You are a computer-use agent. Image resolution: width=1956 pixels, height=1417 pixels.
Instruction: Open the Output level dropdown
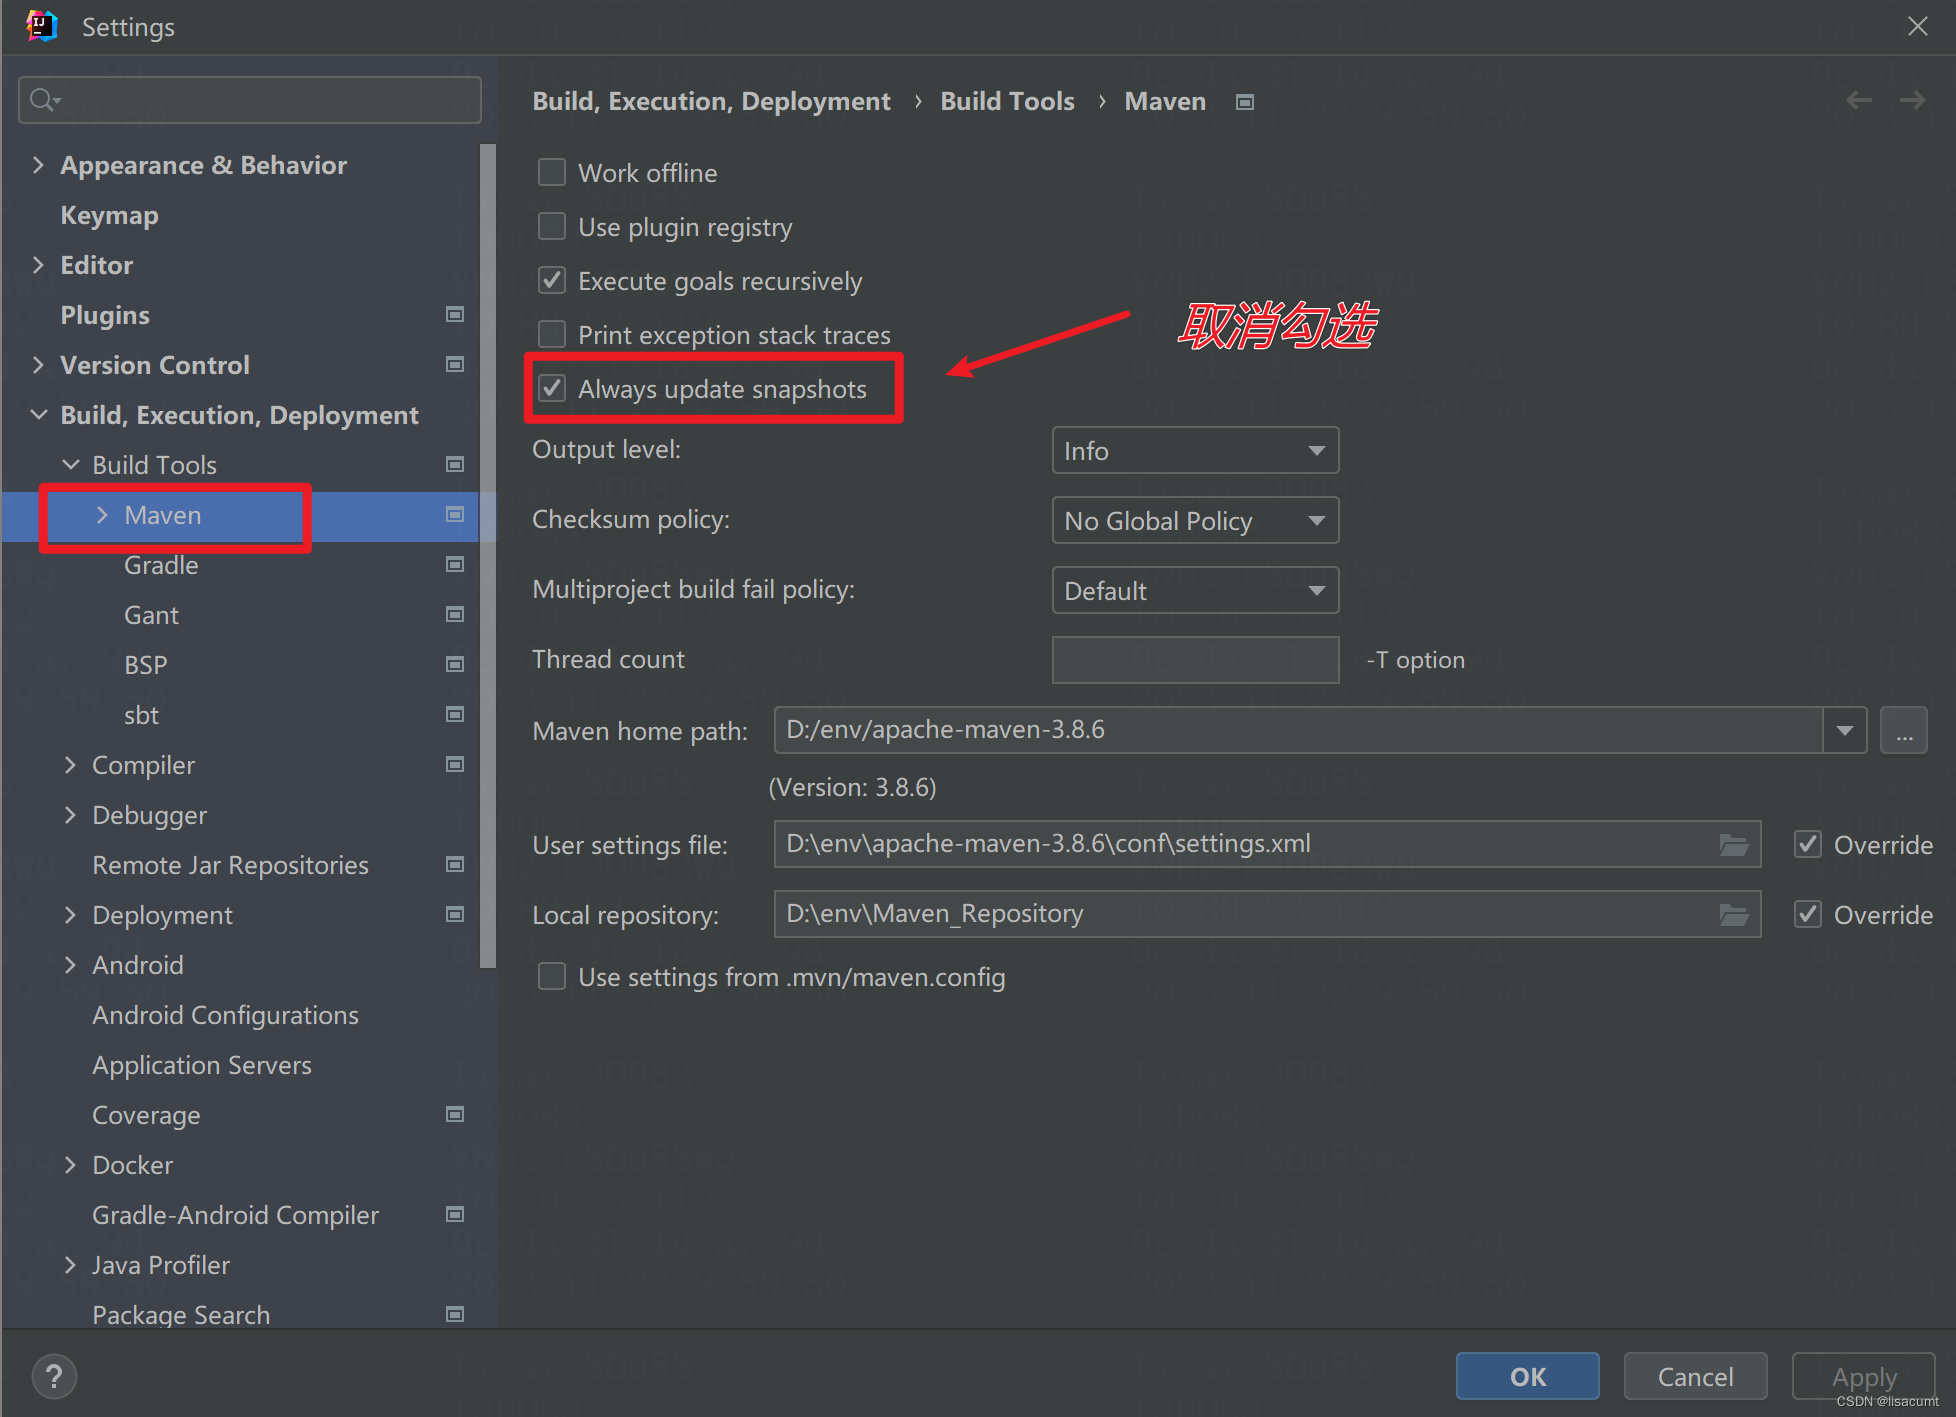pyautogui.click(x=1195, y=451)
